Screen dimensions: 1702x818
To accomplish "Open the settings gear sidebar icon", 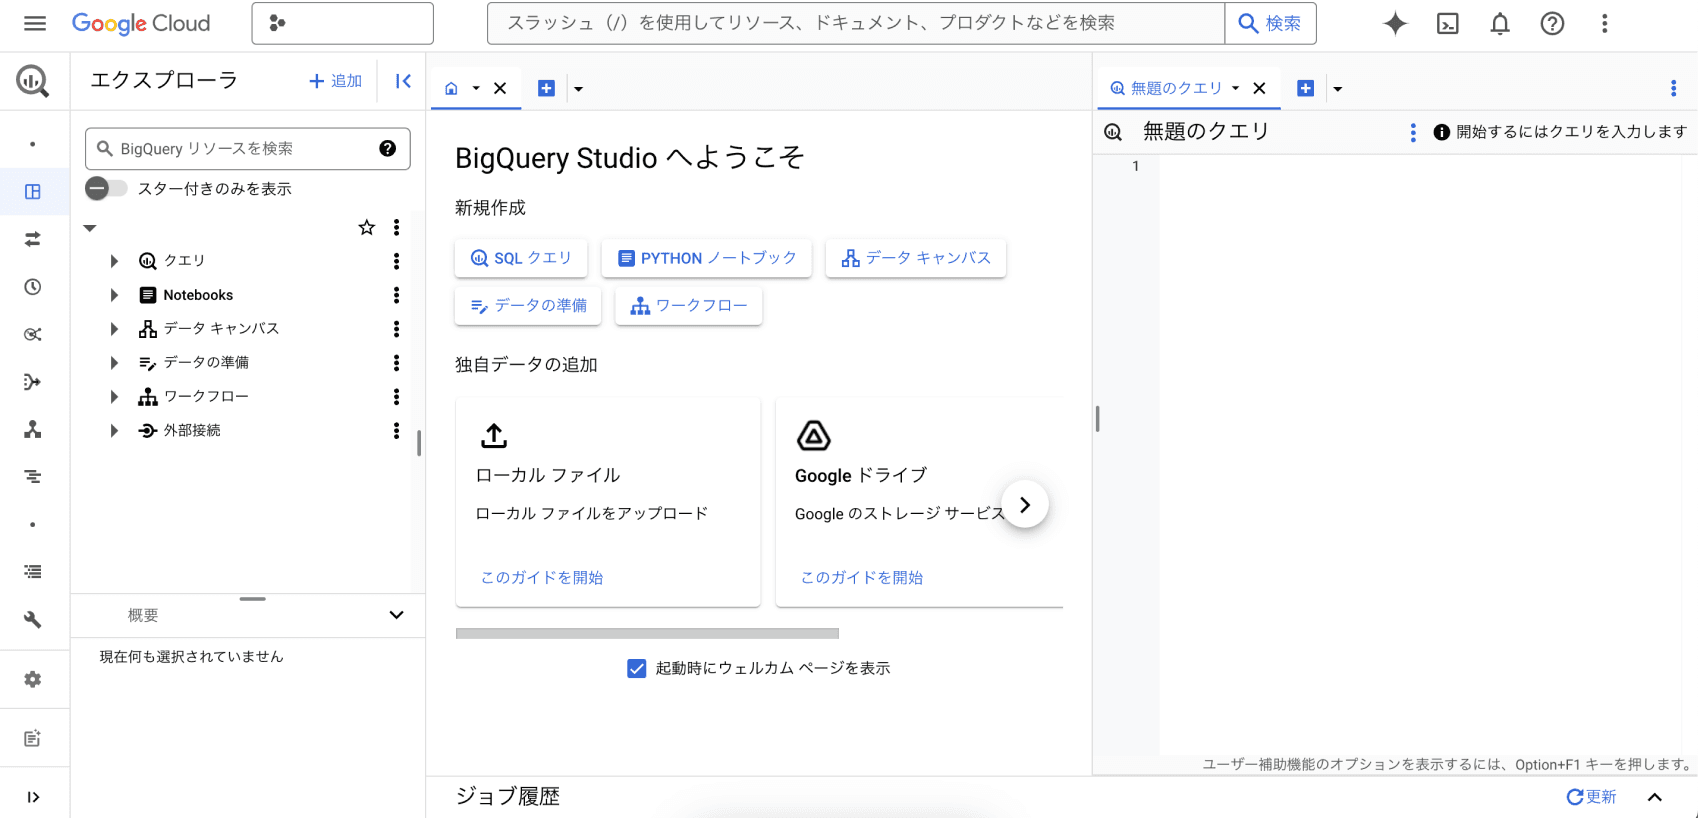I will click(x=33, y=679).
